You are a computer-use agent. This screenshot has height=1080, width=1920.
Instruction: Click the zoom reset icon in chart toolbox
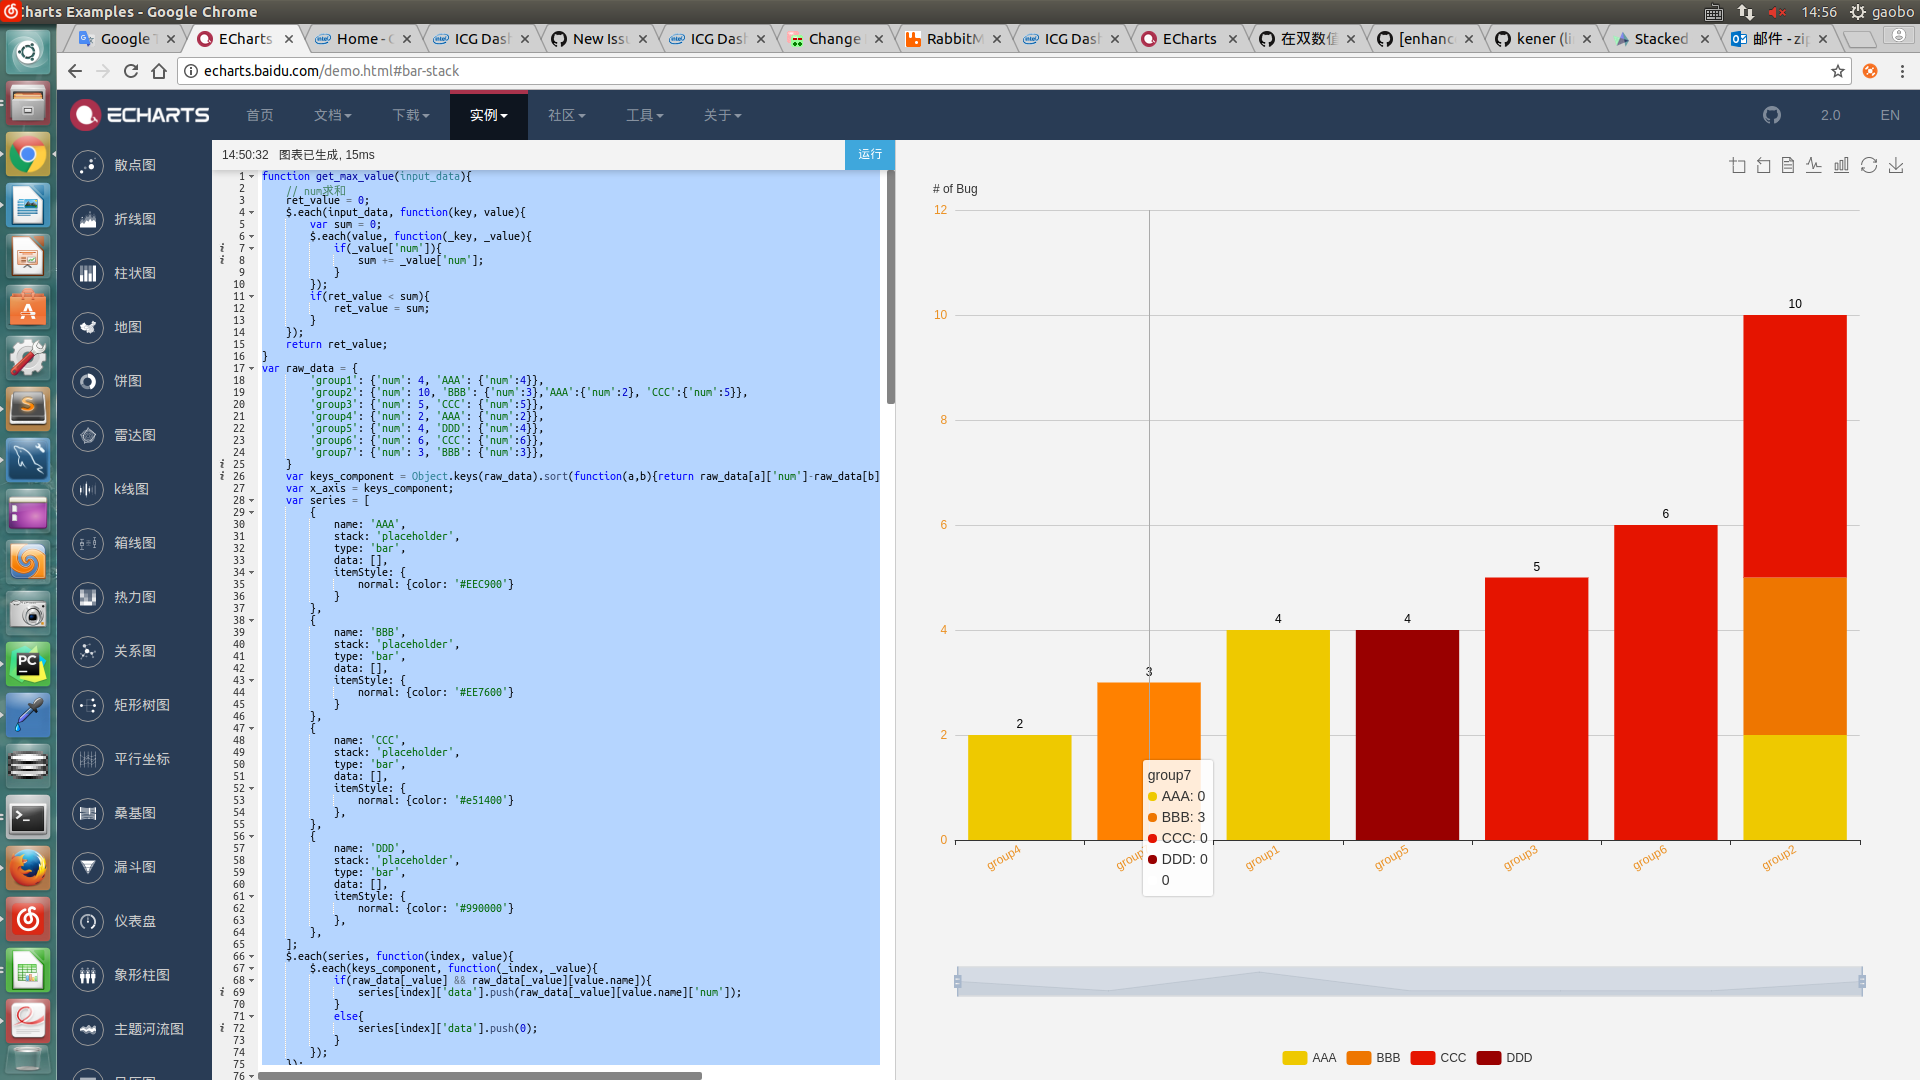1763,166
